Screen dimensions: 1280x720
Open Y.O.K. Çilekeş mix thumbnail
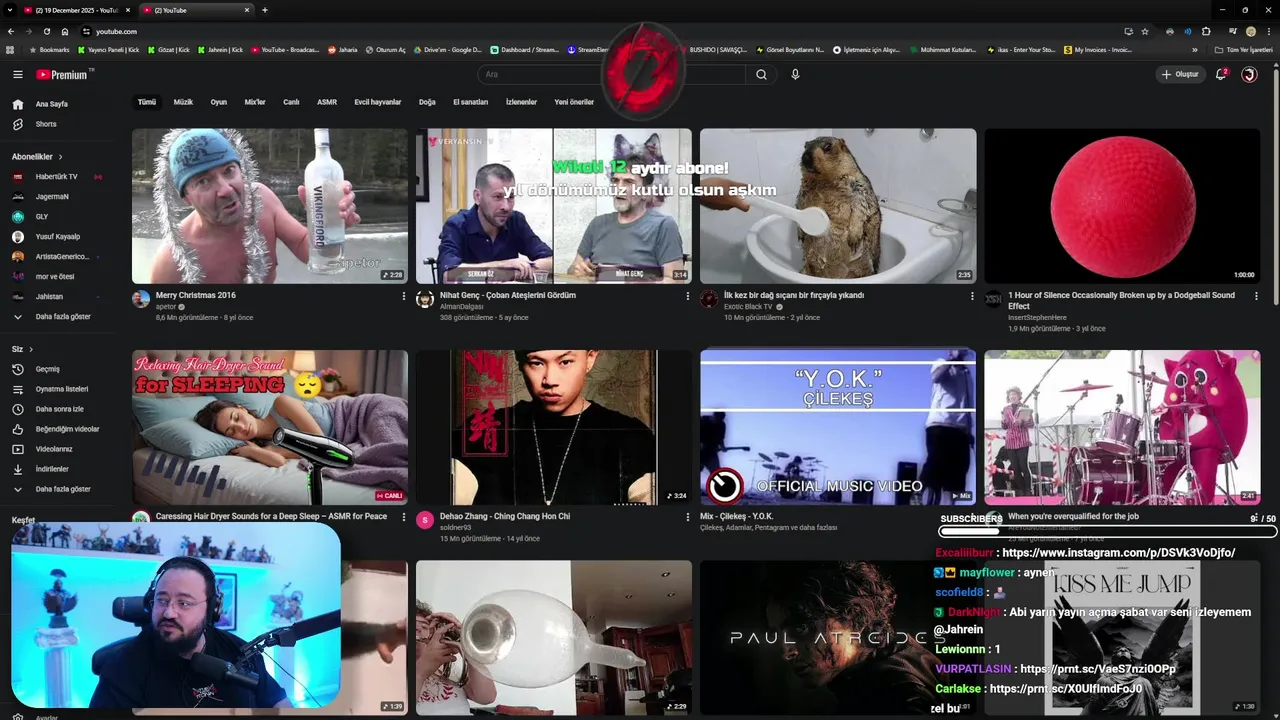tap(838, 427)
